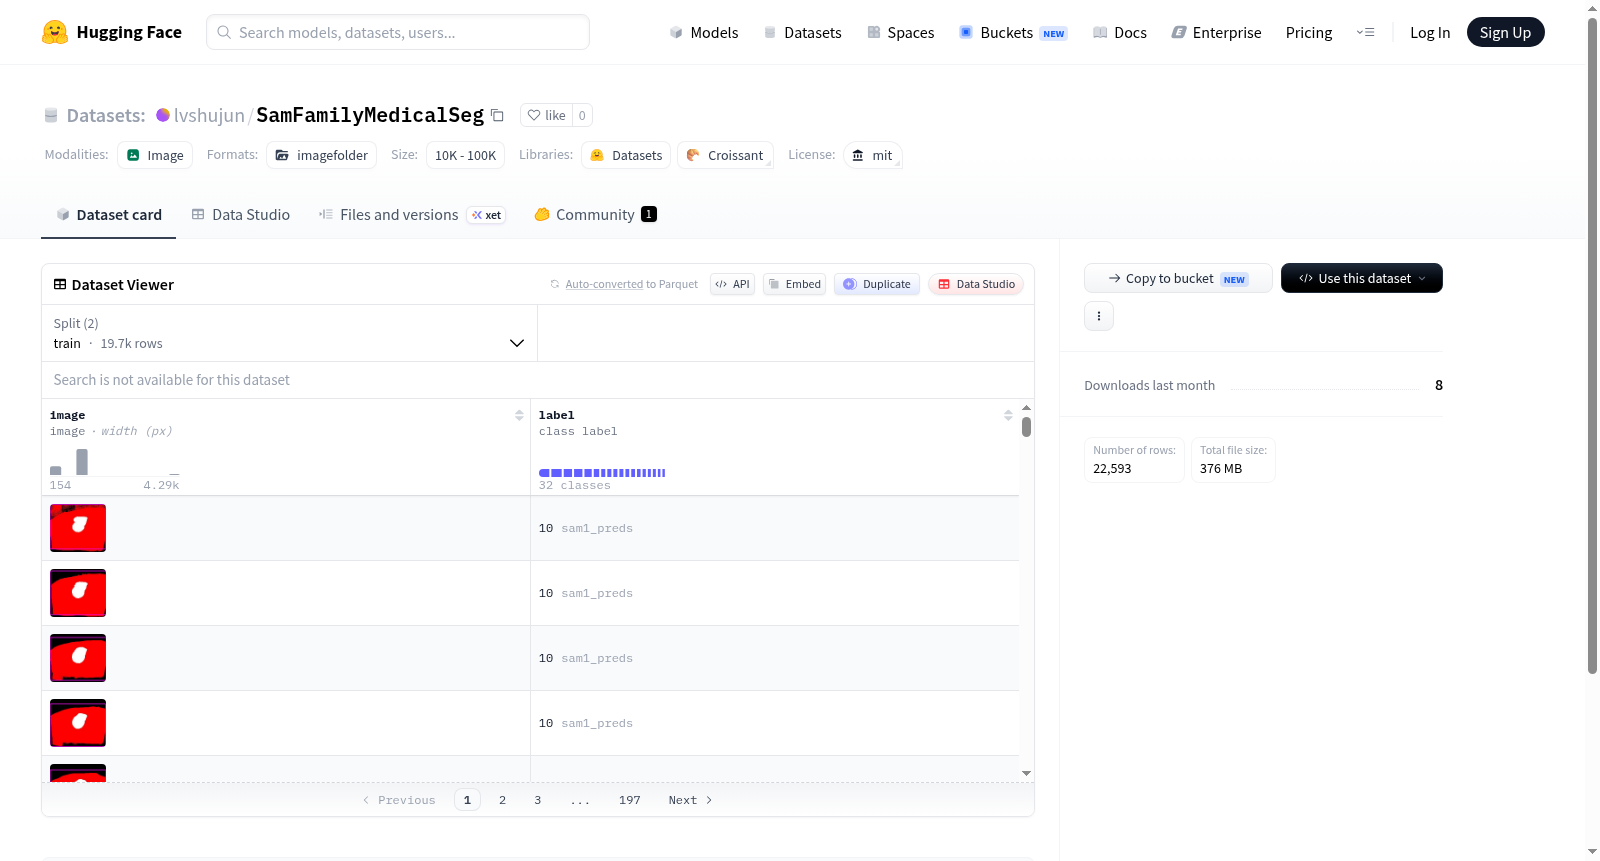Open the Pricing link
The width and height of the screenshot is (1600, 861).
click(x=1309, y=32)
